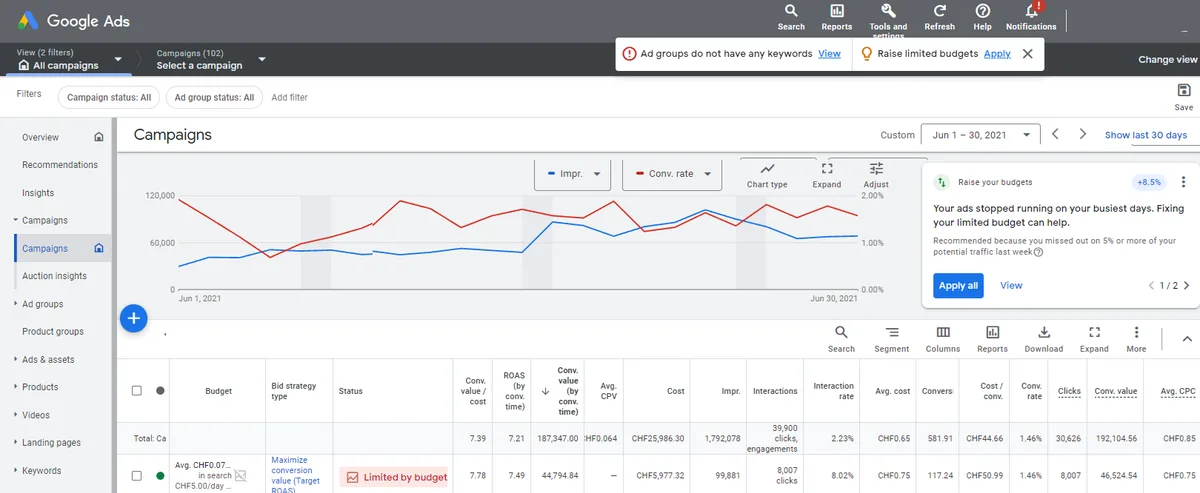
Task: Click View link in recommendation card
Action: 1011,285
